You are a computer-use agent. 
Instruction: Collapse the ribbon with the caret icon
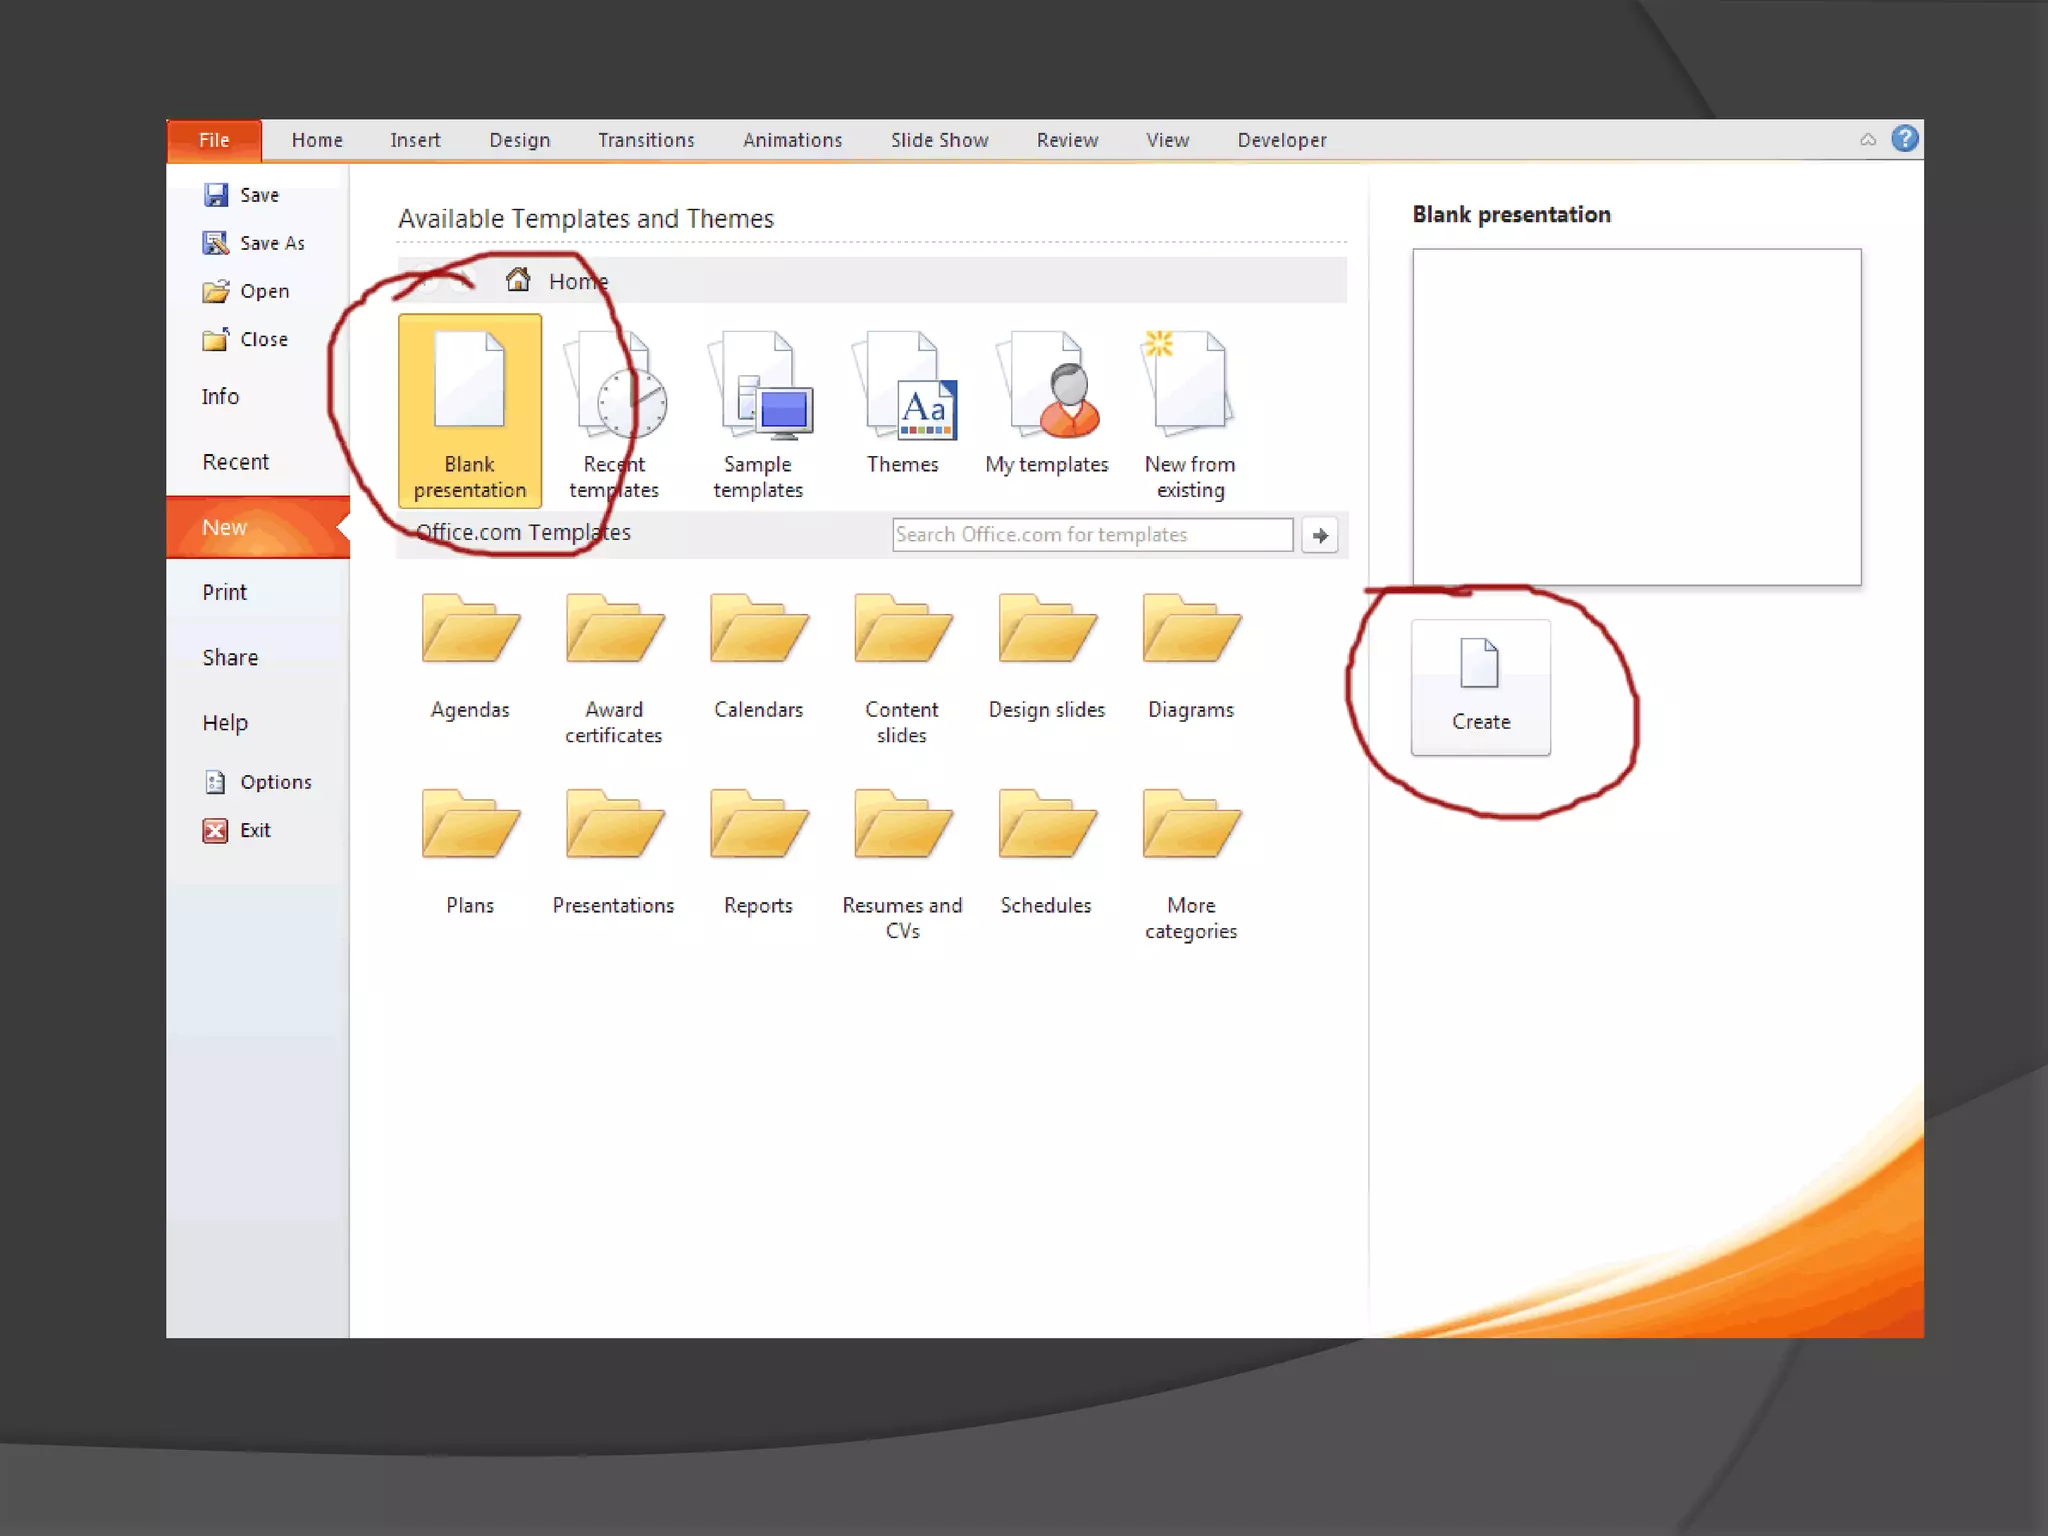pos(1867,140)
